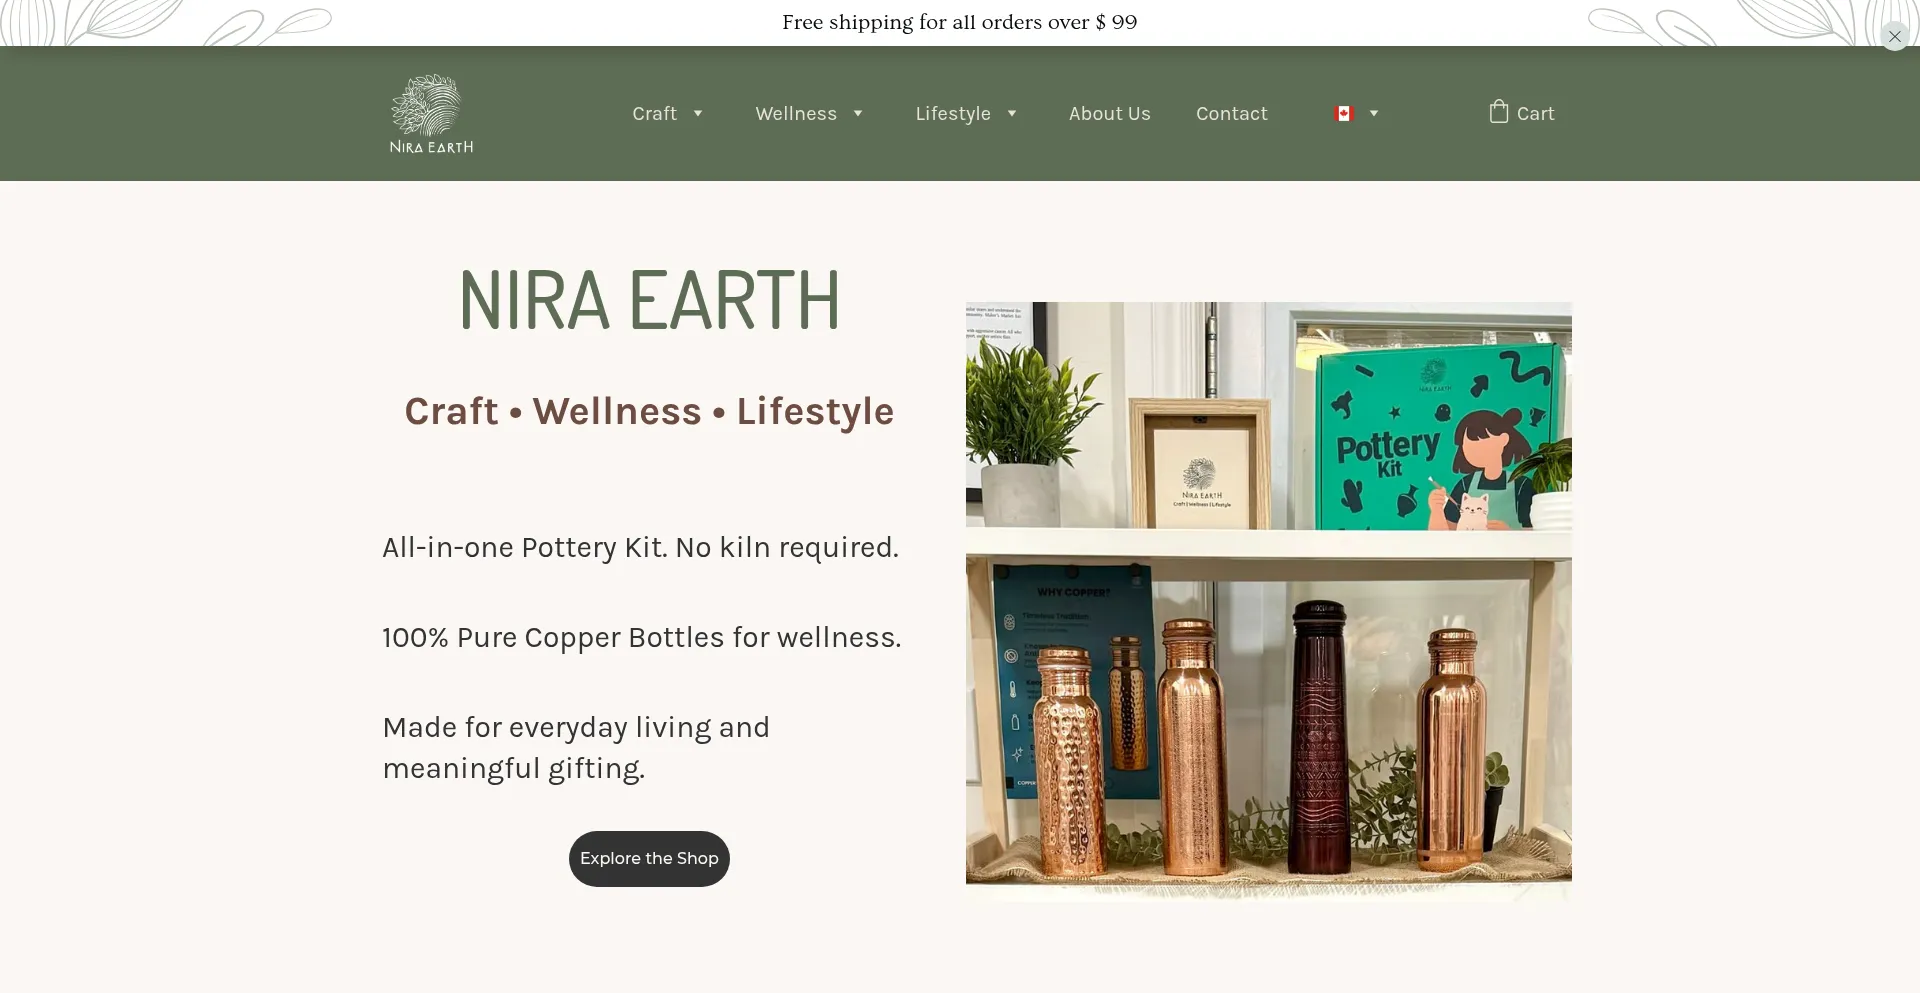This screenshot has height=993, width=1920.
Task: Click the large NIRA EARTH heading
Action: 649,299
